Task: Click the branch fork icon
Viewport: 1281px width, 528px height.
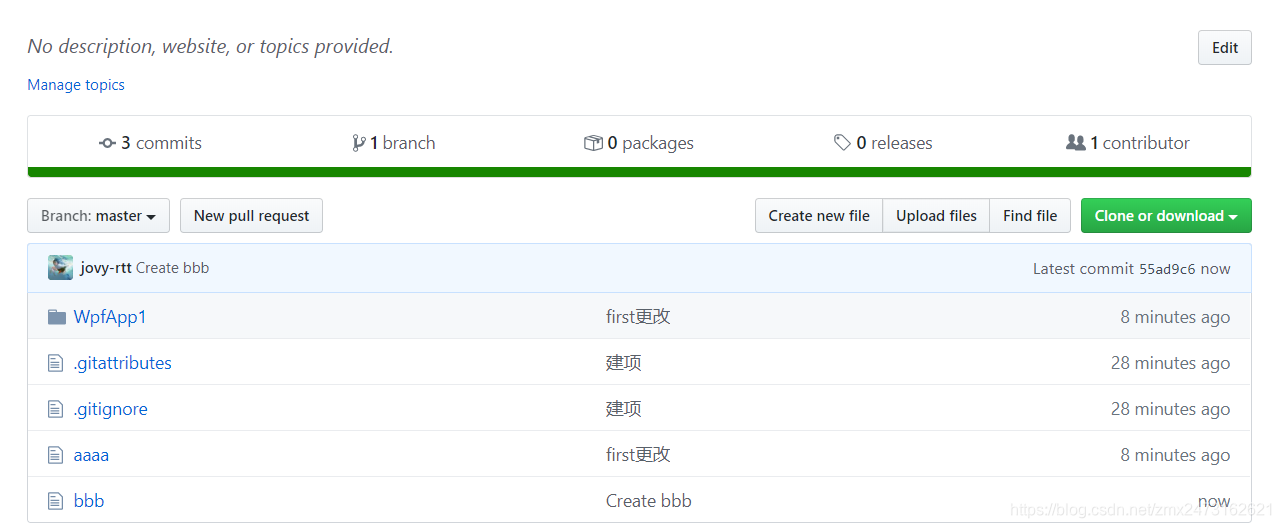Action: (359, 143)
